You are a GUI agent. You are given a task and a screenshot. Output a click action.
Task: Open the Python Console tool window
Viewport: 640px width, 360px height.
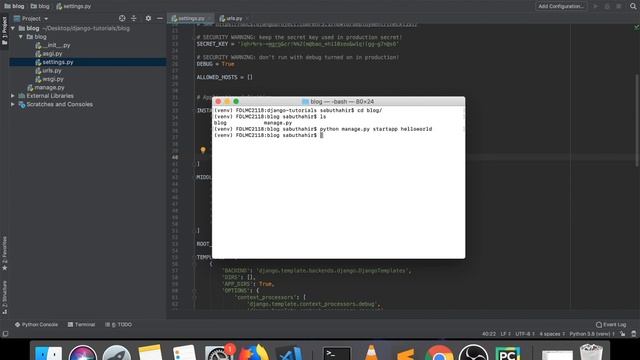click(x=36, y=324)
